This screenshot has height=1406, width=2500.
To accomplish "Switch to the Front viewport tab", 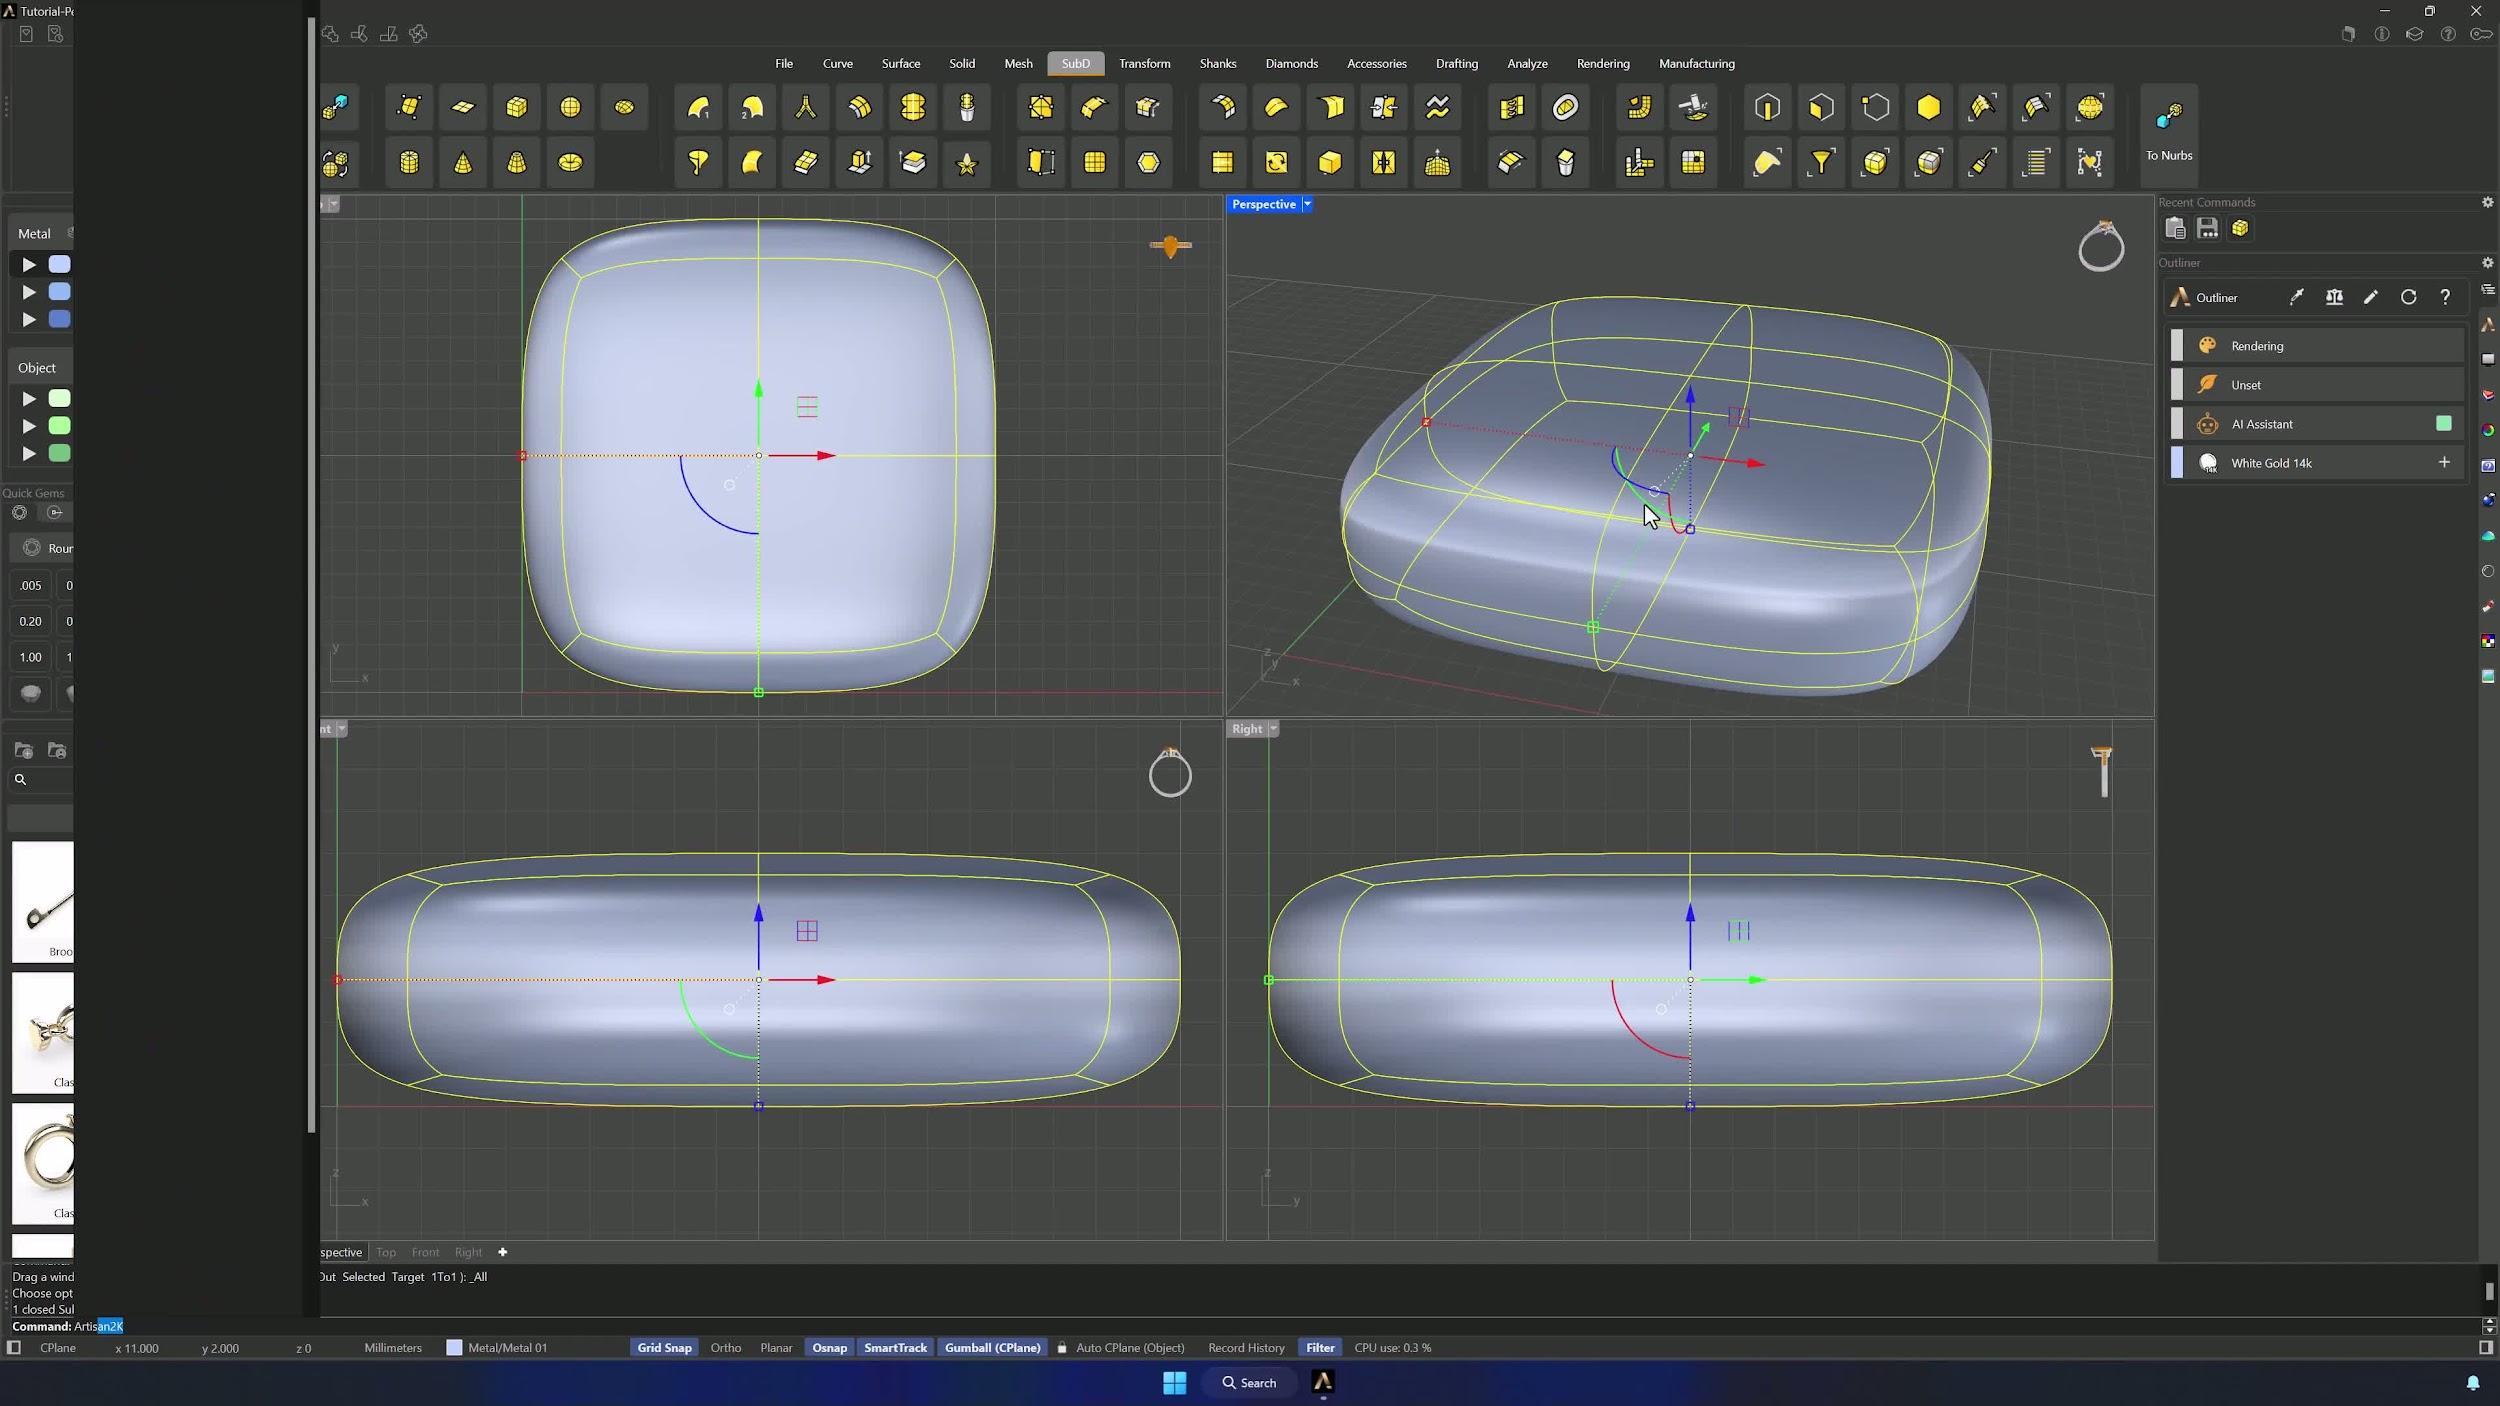I will pos(425,1252).
